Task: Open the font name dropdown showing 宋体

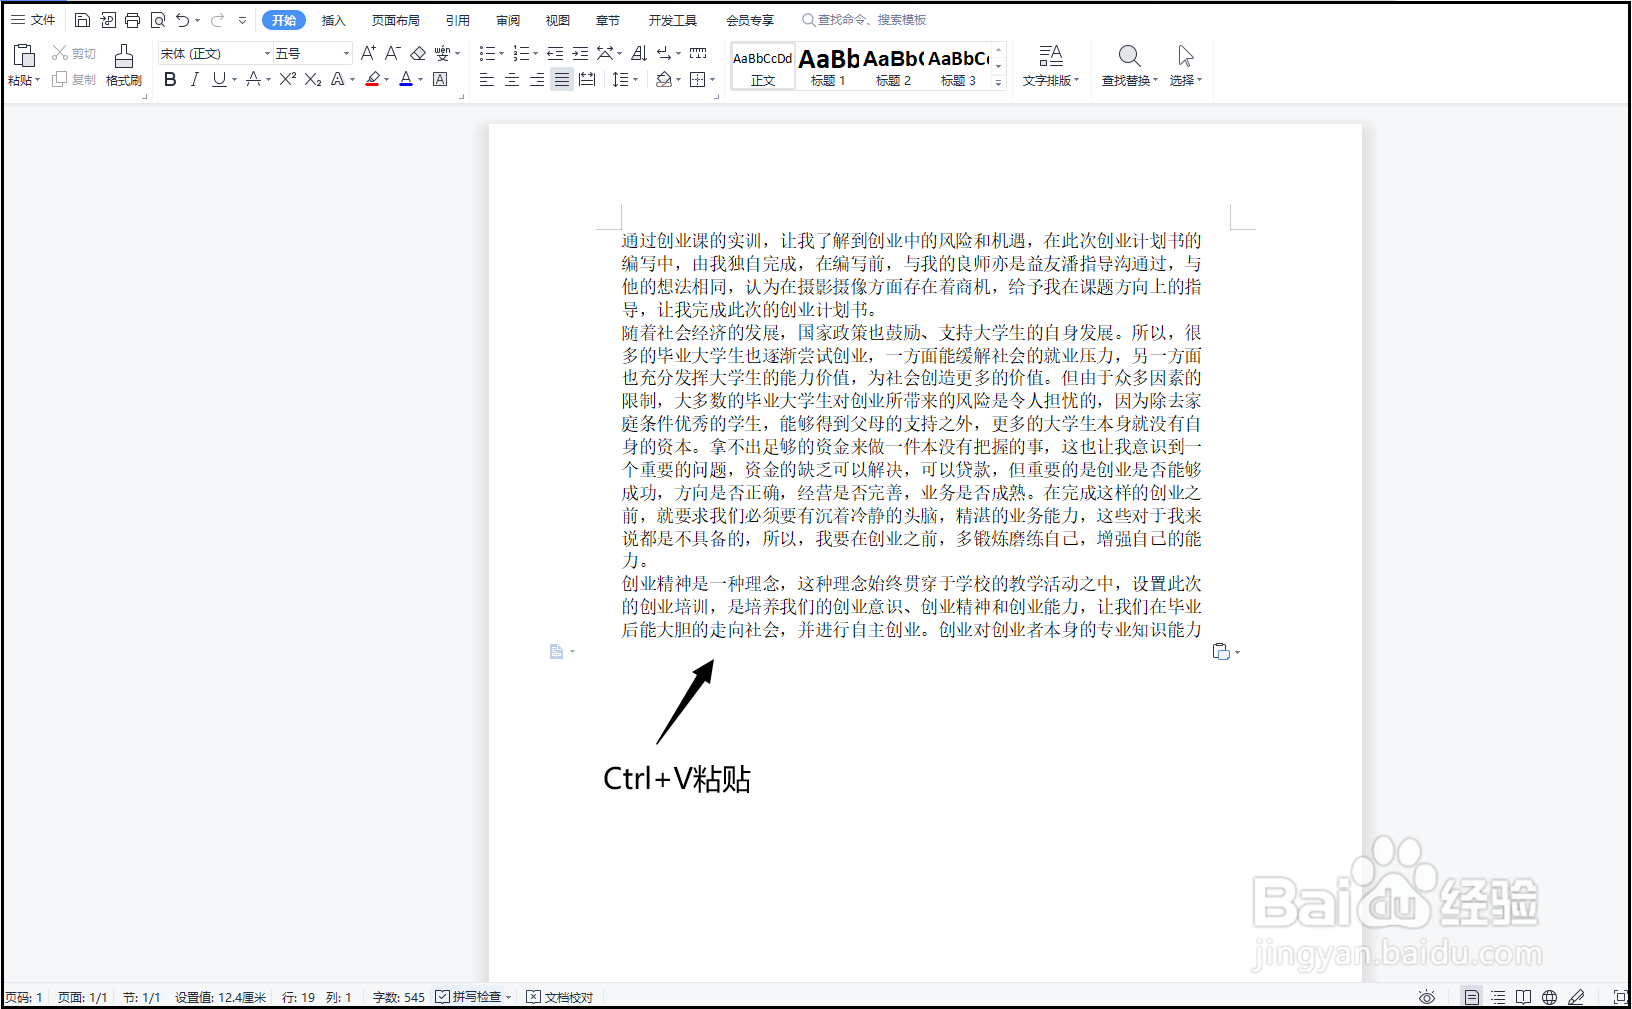Action: [210, 52]
